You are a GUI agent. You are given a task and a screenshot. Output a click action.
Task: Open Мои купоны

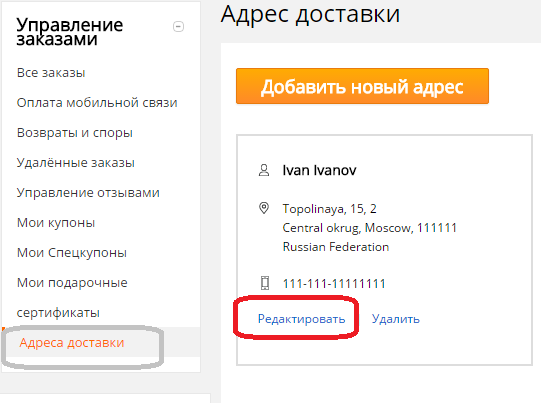[x=56, y=223]
